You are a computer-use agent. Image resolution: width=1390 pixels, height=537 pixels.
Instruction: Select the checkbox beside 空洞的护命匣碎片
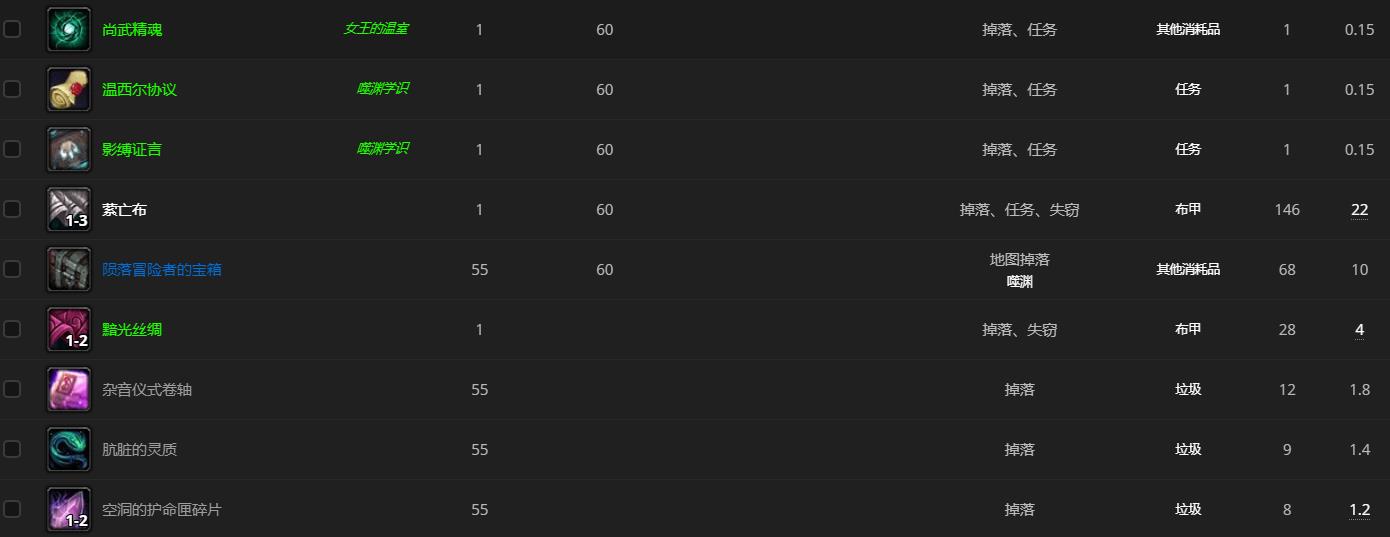tap(12, 509)
